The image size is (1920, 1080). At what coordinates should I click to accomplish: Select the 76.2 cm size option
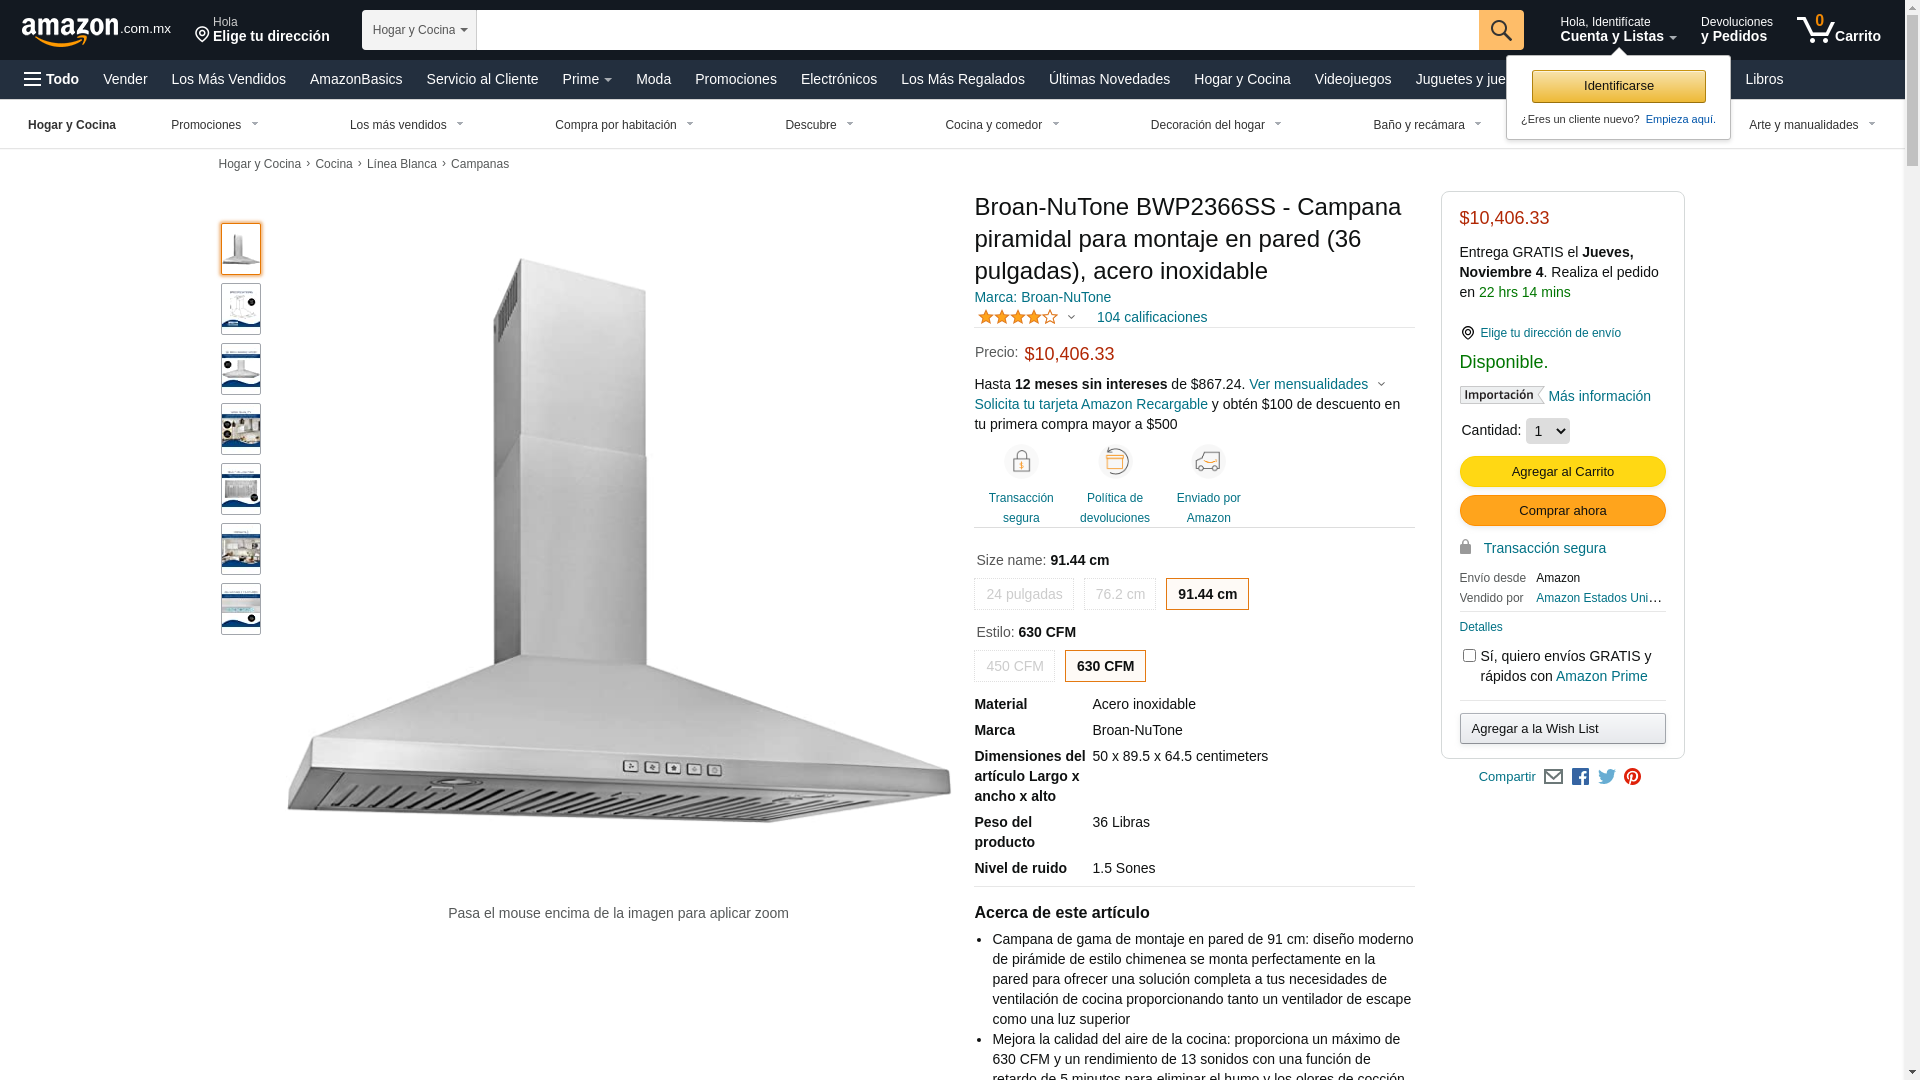1120,594
